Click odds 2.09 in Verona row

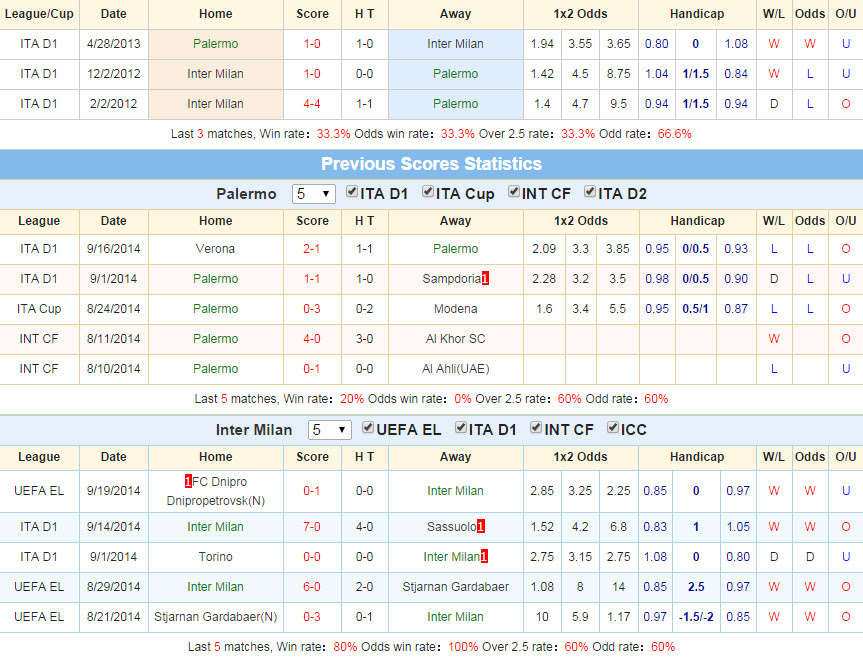click(x=544, y=249)
